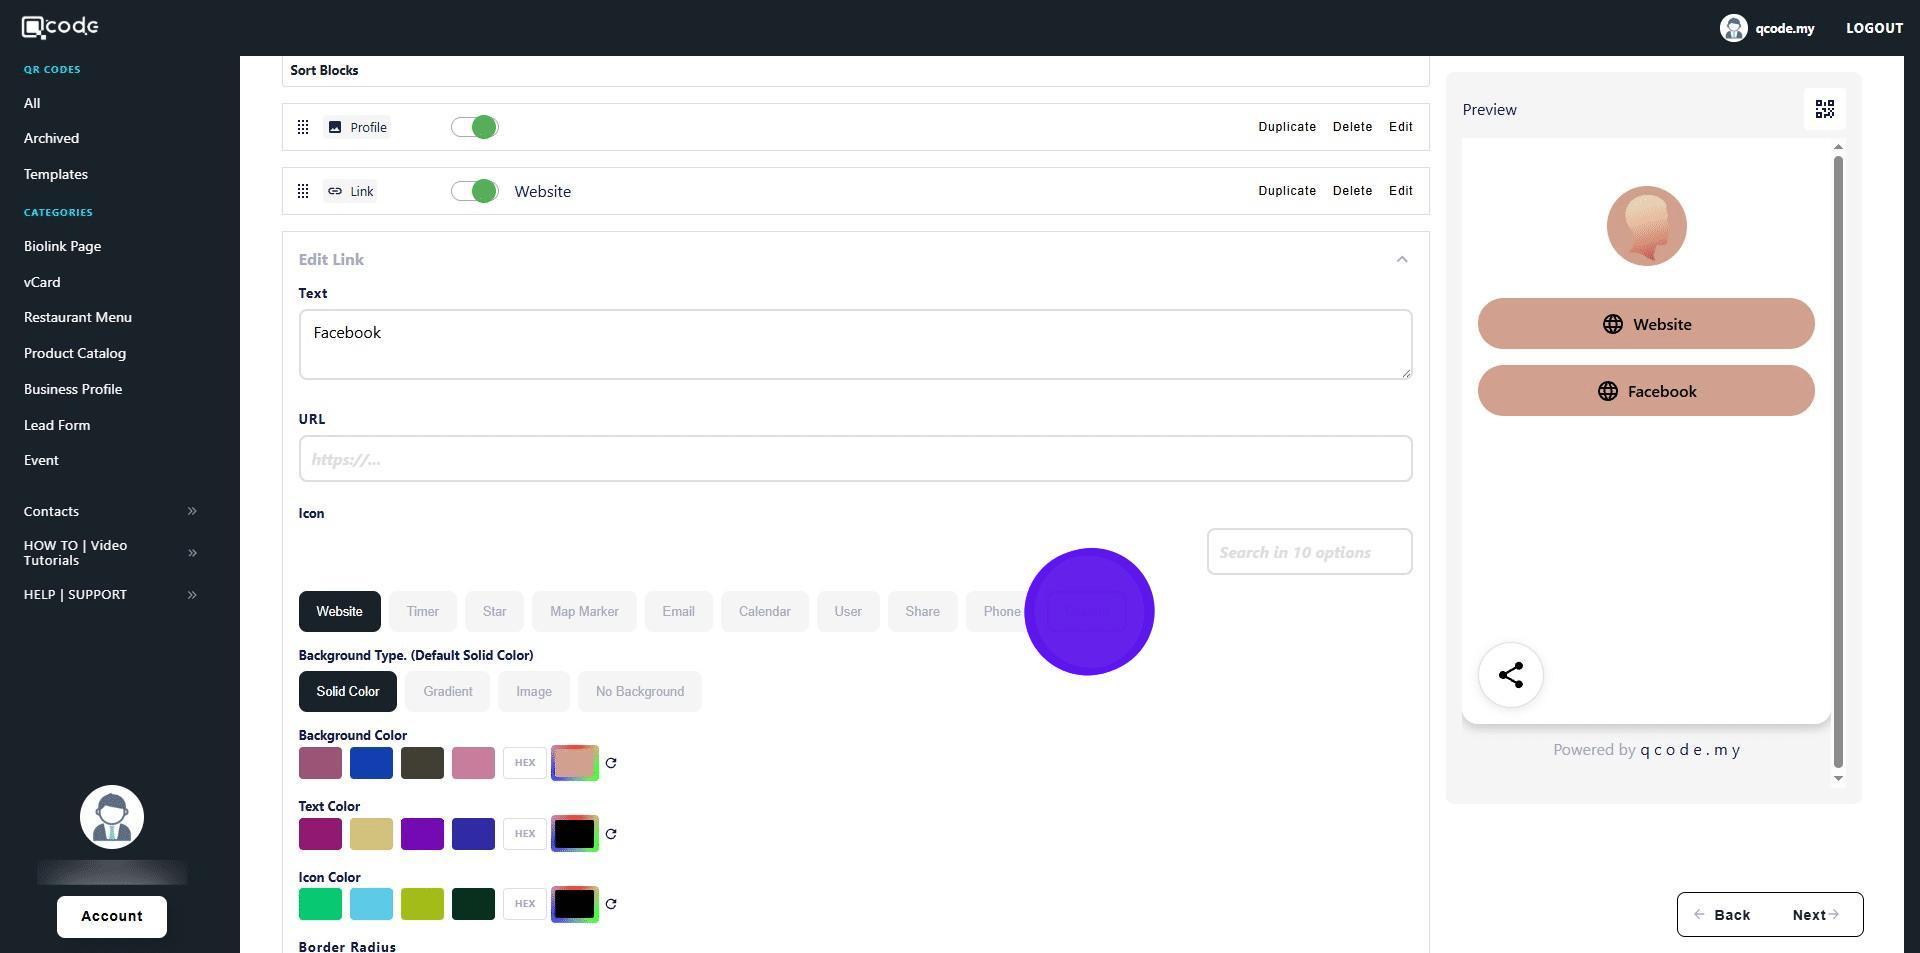Click the Icon Color reset icon
This screenshot has width=1920, height=953.
(x=611, y=904)
